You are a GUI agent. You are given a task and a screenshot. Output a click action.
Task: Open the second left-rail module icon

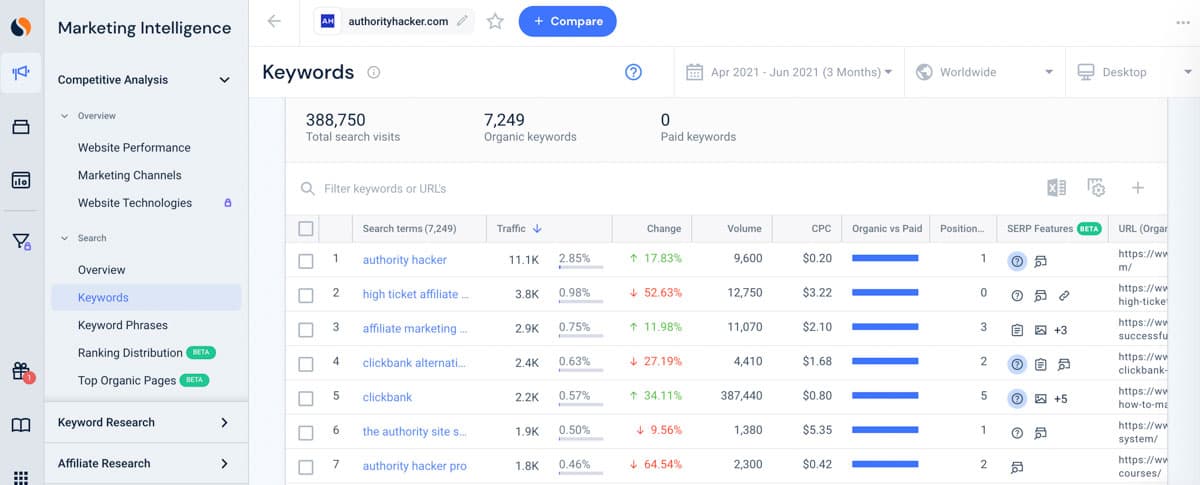click(x=21, y=127)
